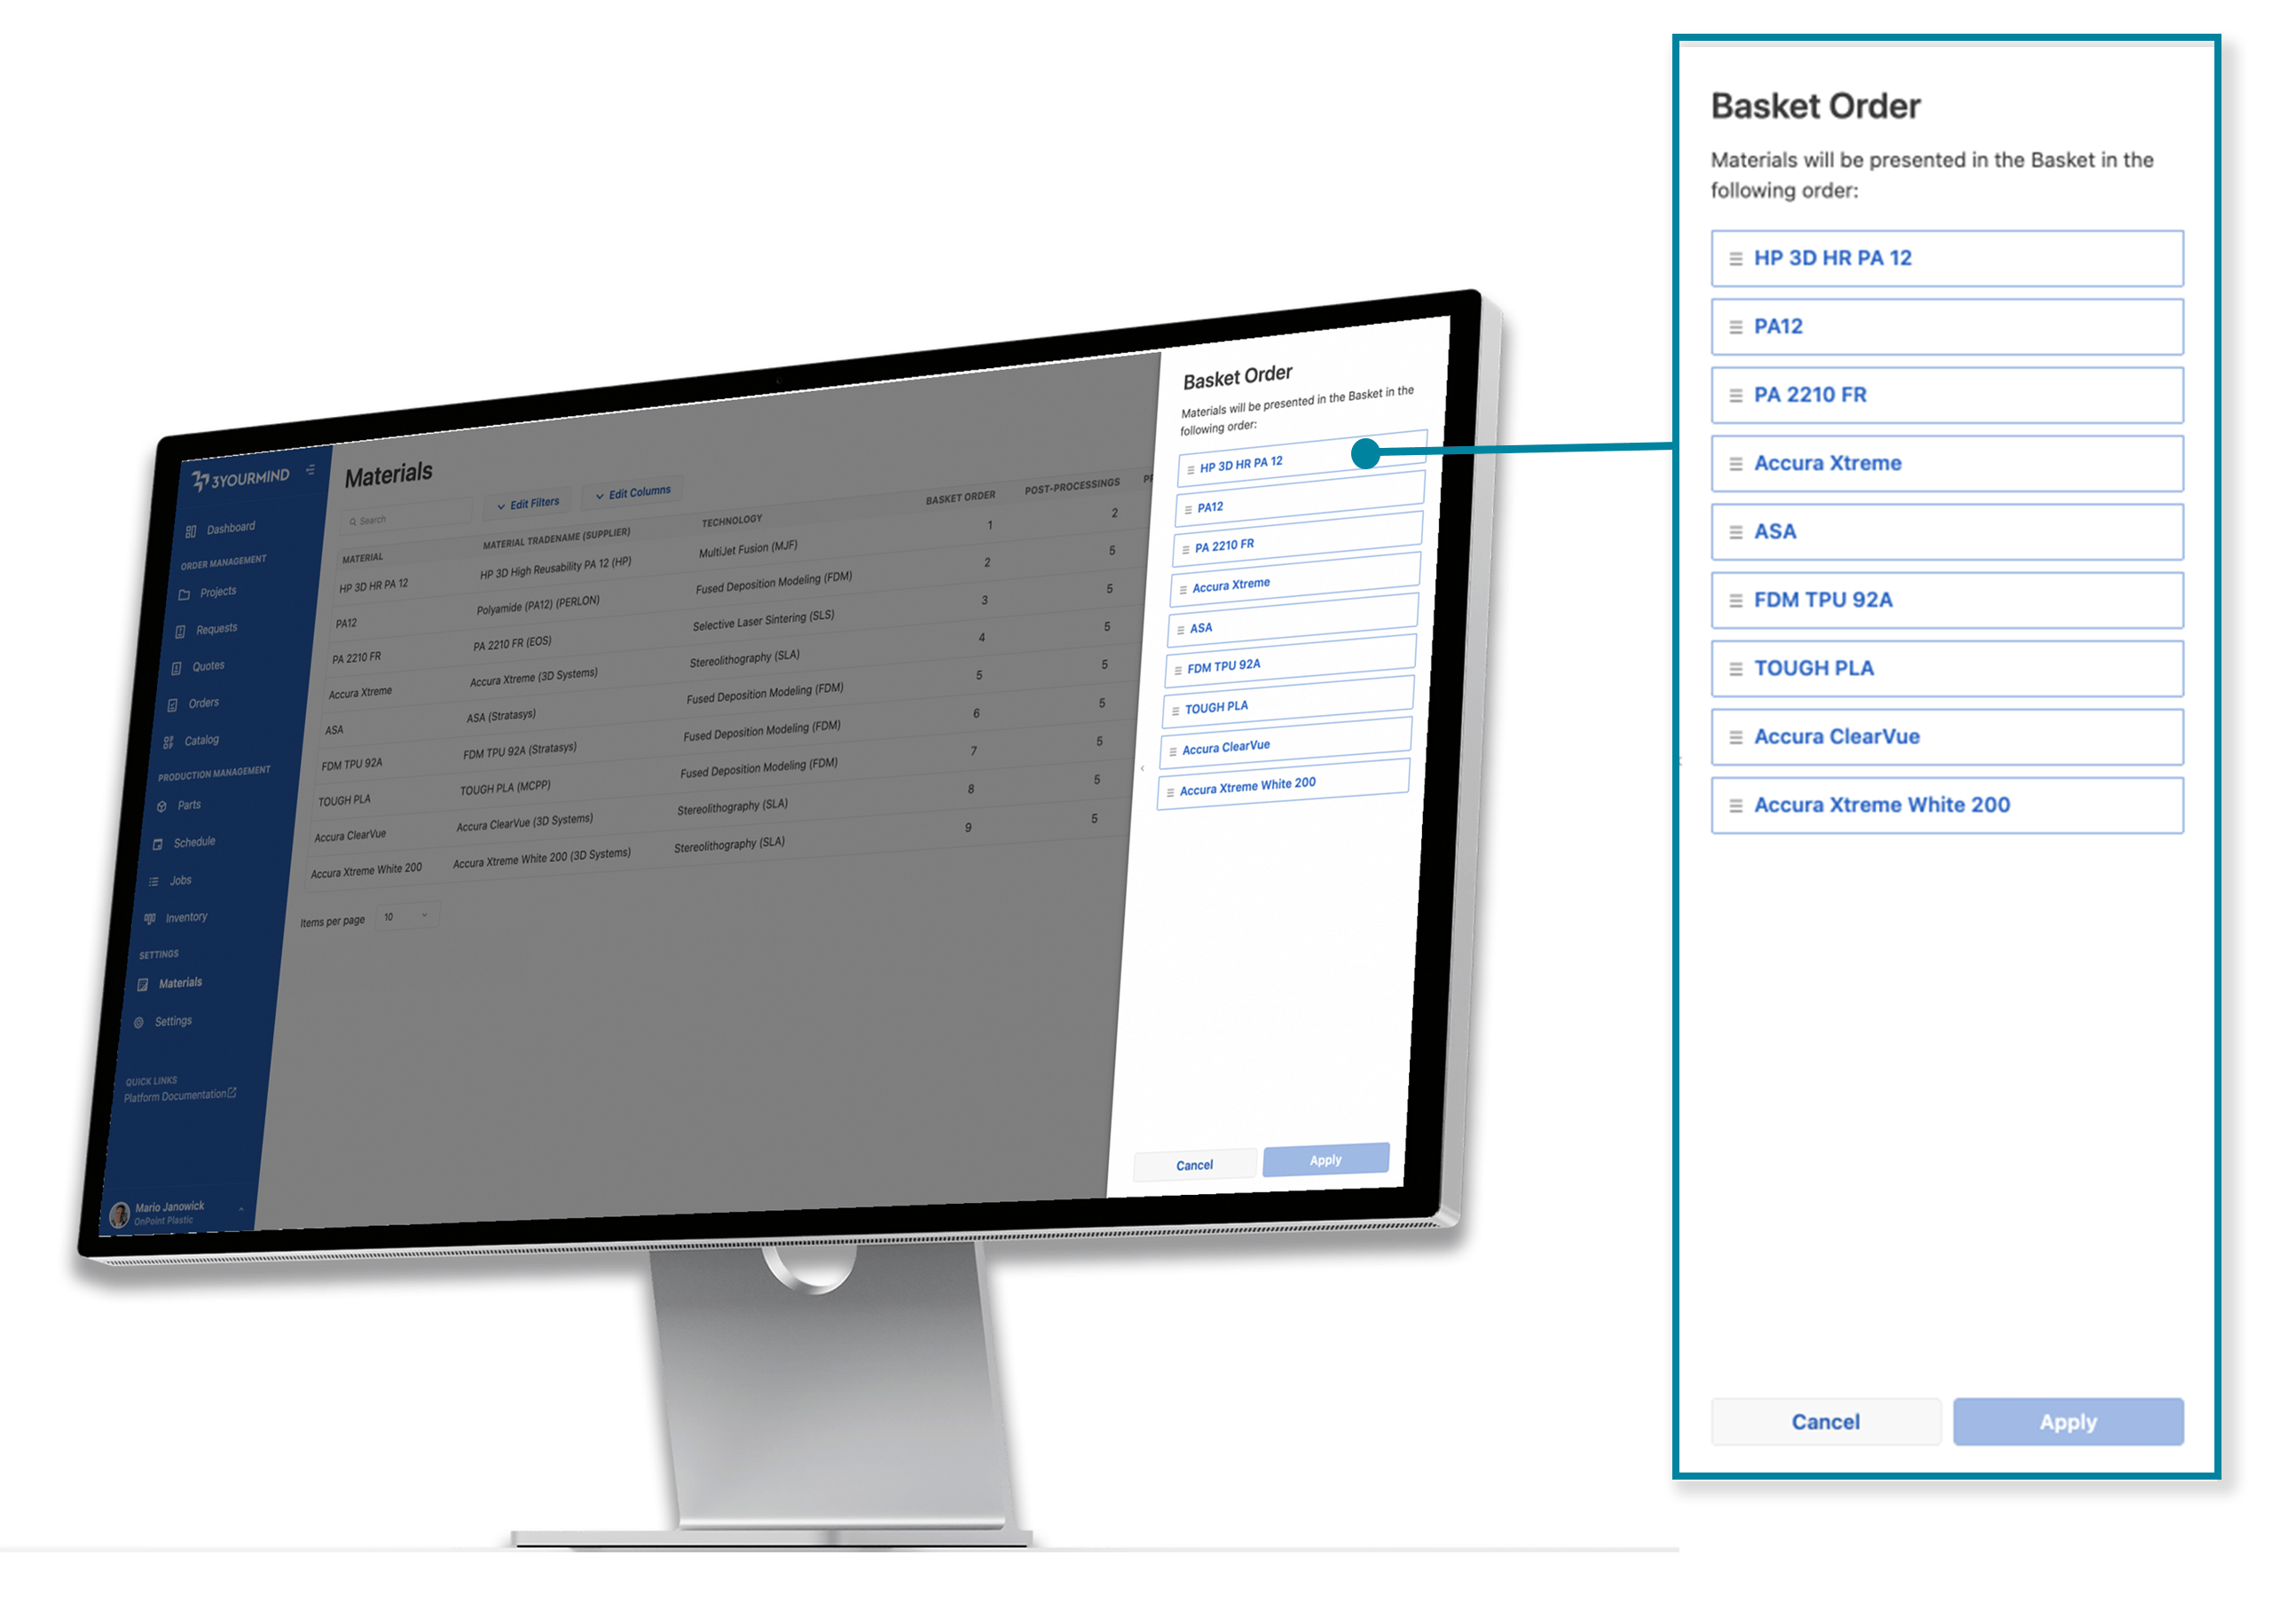
Task: Select Accura ClearVue in monitor's basket list
Action: (x=1285, y=743)
